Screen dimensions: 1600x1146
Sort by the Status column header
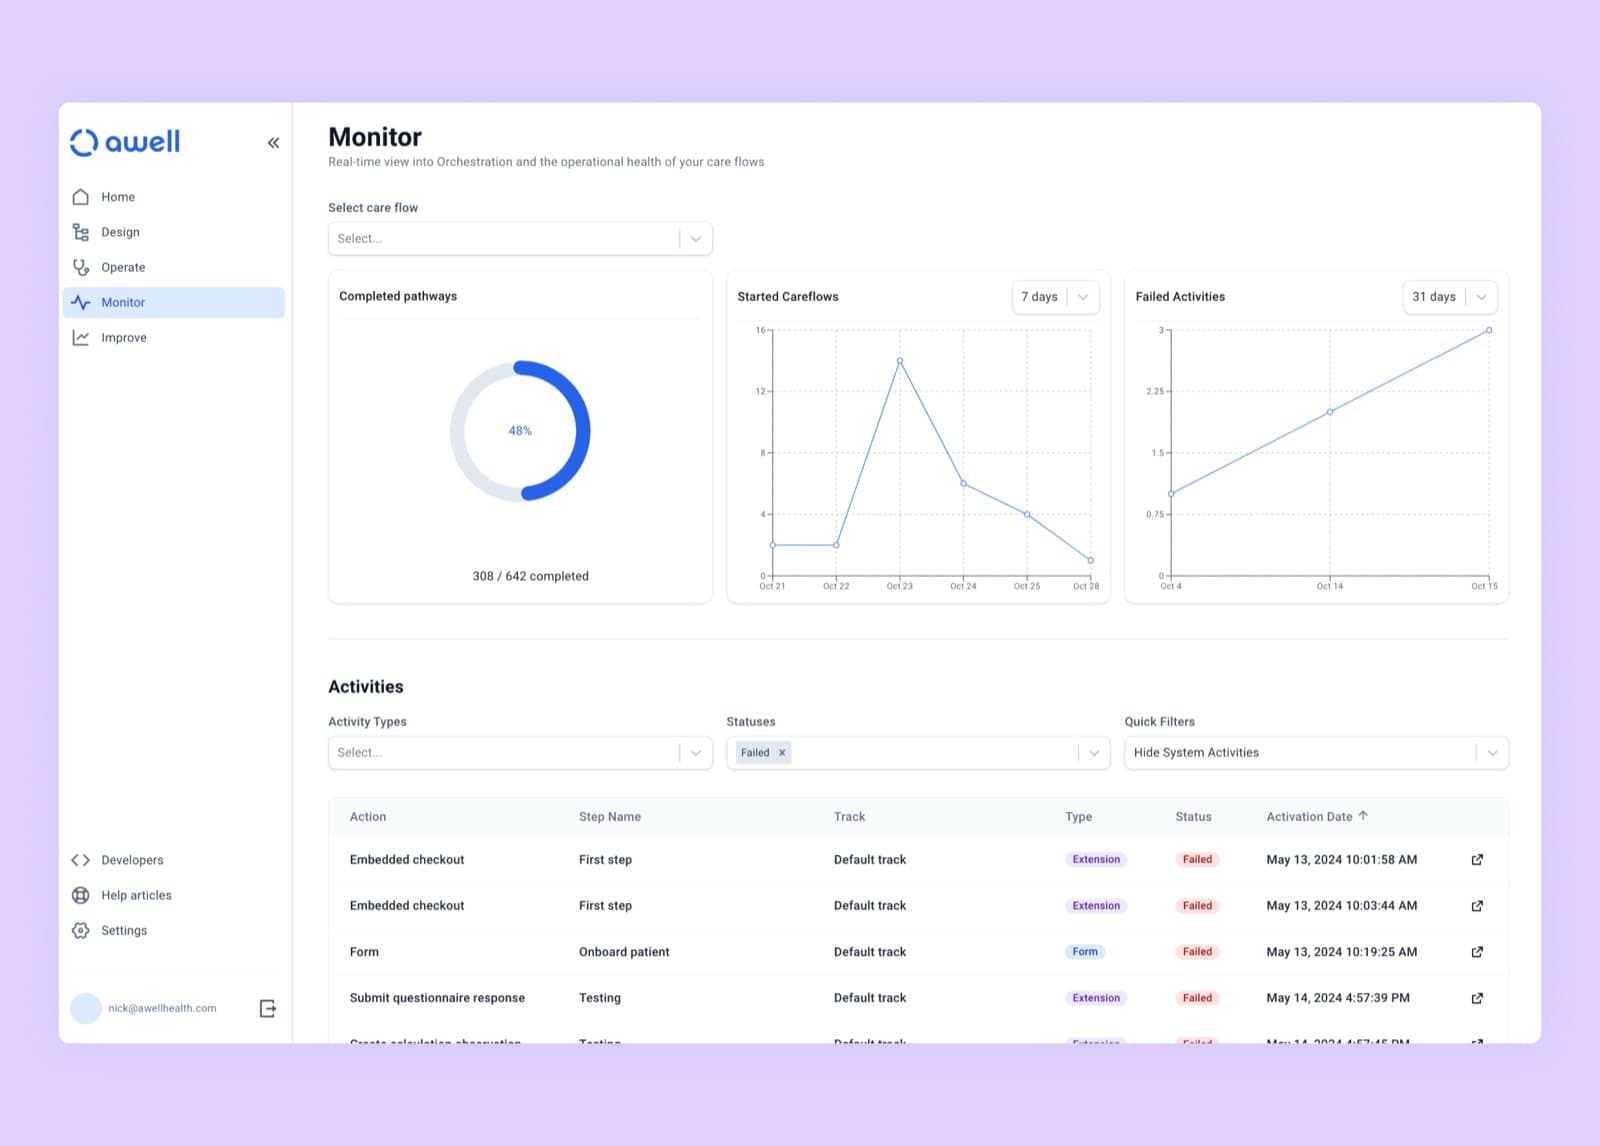tap(1193, 817)
